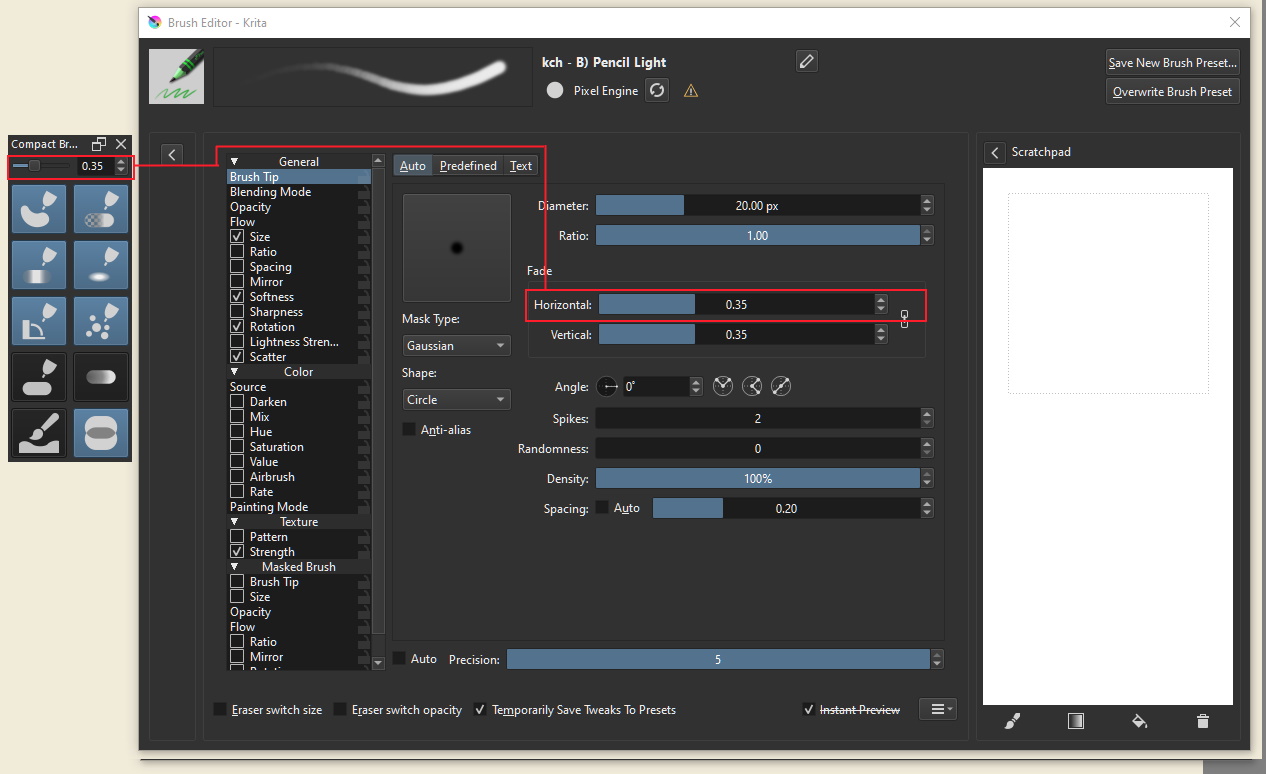
Task: Click the horizontal angle dial icon
Action: (607, 386)
